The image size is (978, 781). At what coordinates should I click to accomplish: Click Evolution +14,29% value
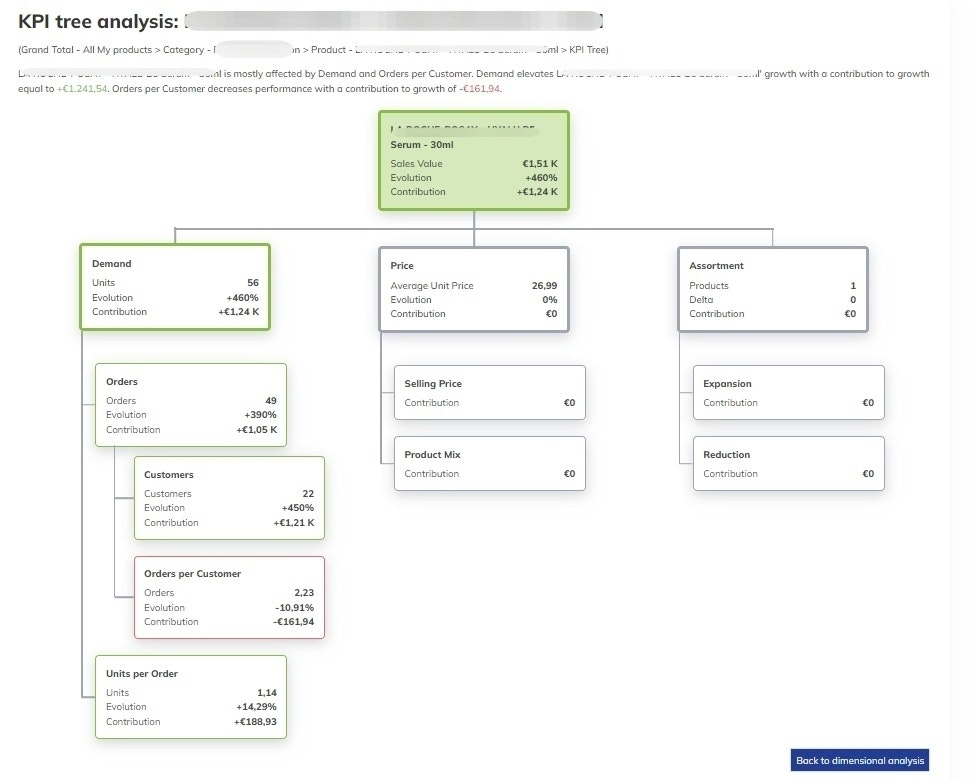point(256,707)
